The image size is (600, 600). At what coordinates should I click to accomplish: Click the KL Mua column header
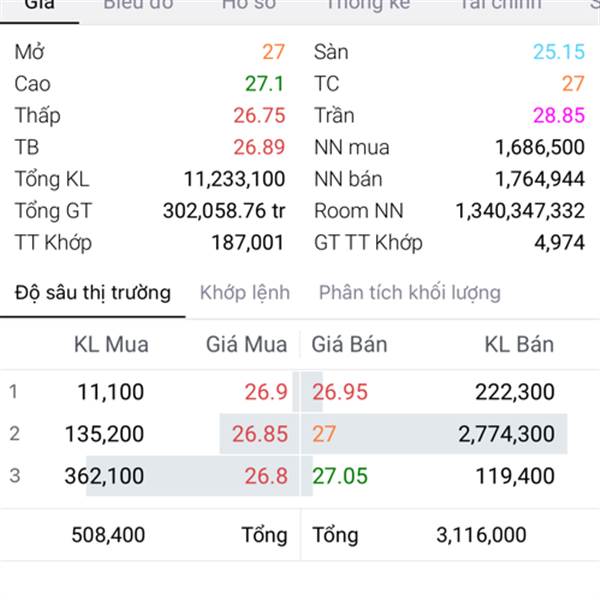coord(111,344)
